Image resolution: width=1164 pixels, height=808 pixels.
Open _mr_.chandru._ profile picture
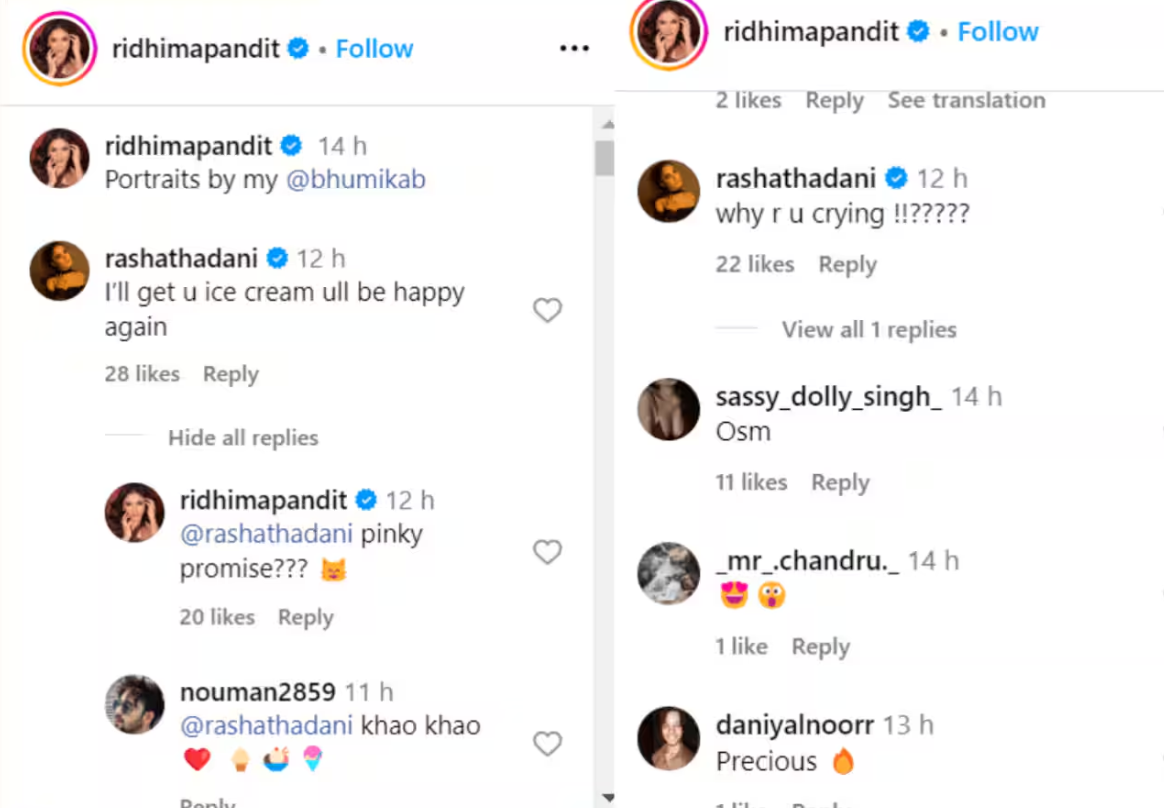pos(669,574)
